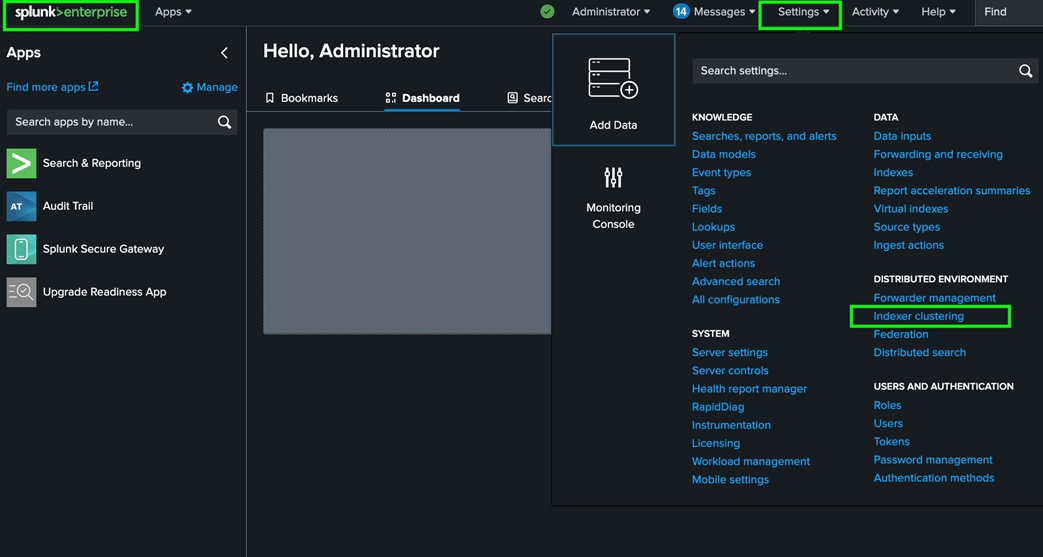Screen dimensions: 1043x557
Task: Open the Upgrade Readiness App icon
Action: [x=21, y=292]
